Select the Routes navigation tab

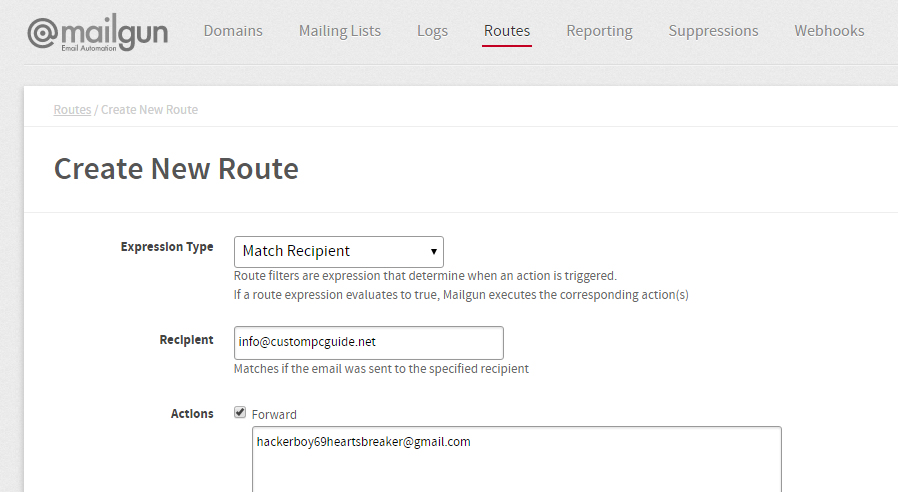(507, 31)
